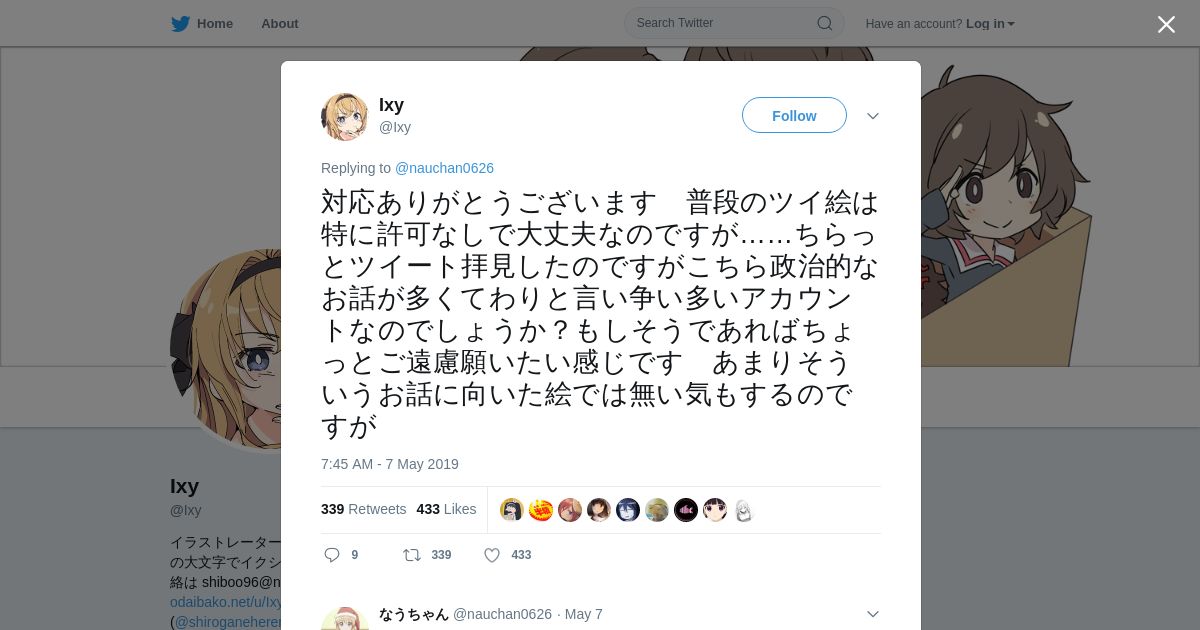Close the tweet overlay with X
1200x630 pixels.
(x=1166, y=24)
